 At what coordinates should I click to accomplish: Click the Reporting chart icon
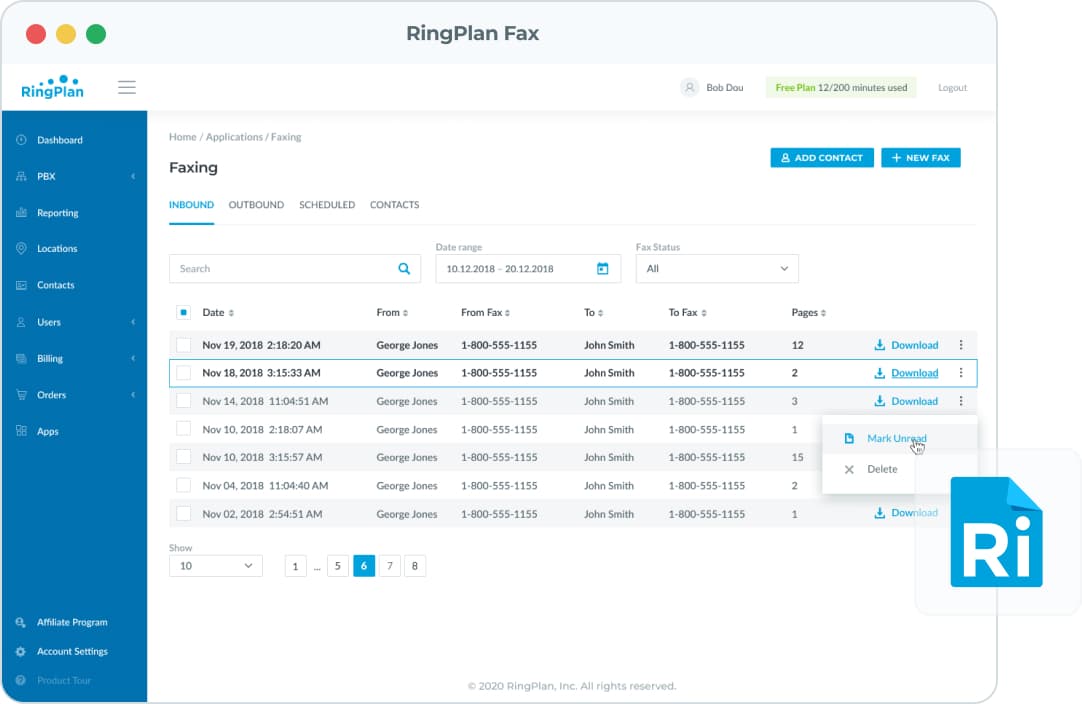pyautogui.click(x=21, y=213)
